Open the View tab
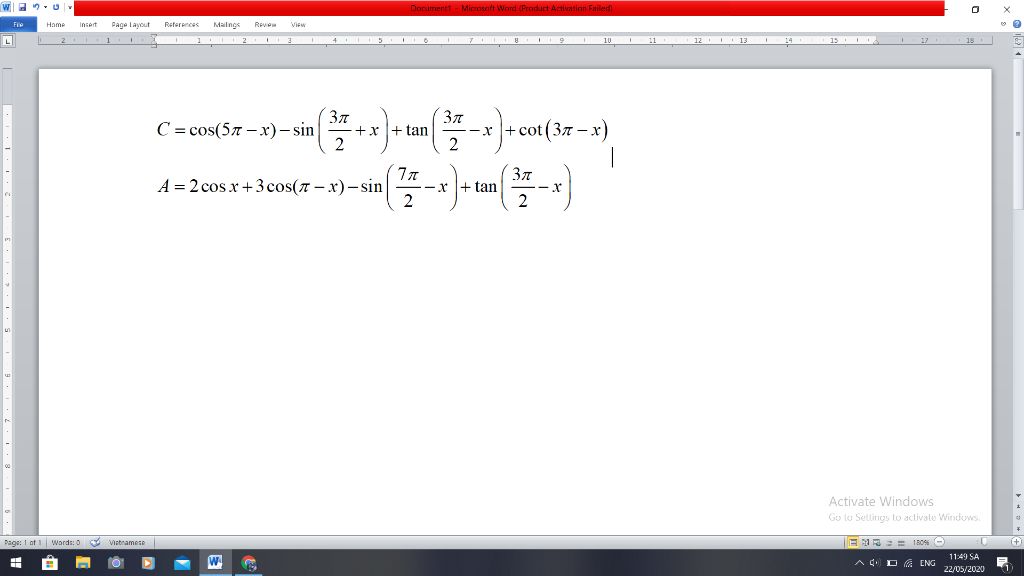 pyautogui.click(x=298, y=24)
